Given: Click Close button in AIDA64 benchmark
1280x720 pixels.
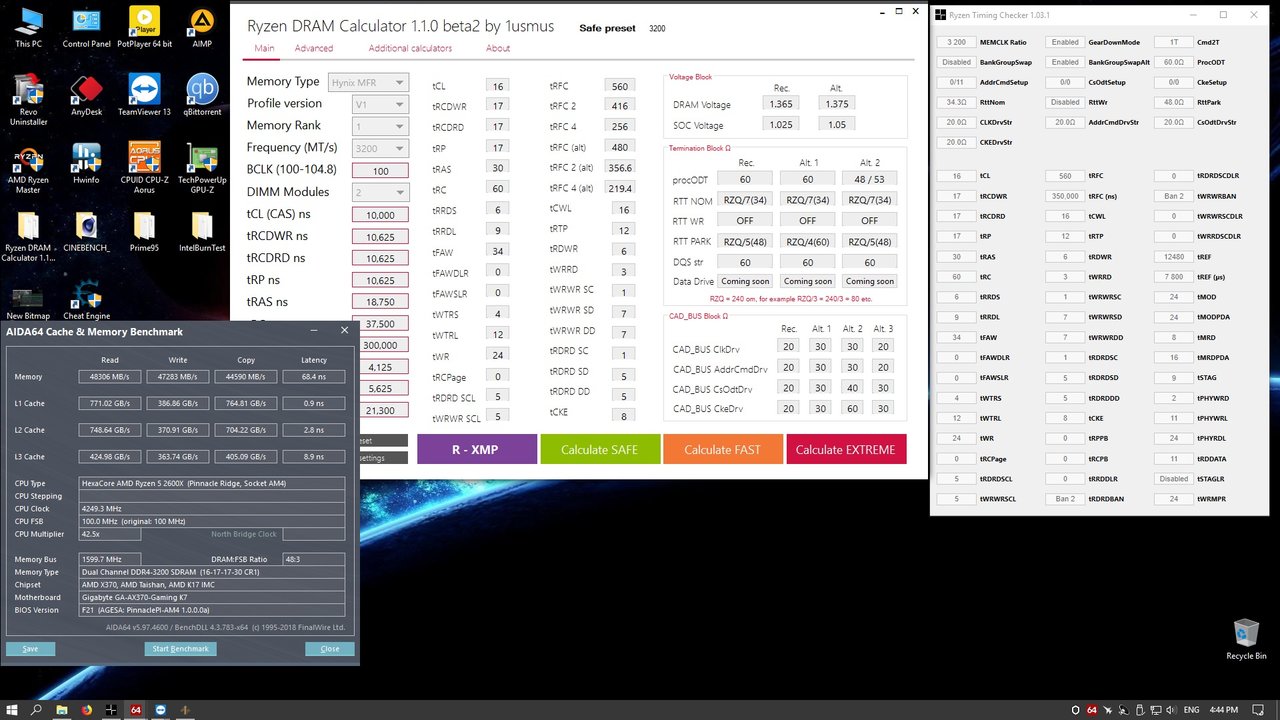Looking at the screenshot, I should coord(330,648).
